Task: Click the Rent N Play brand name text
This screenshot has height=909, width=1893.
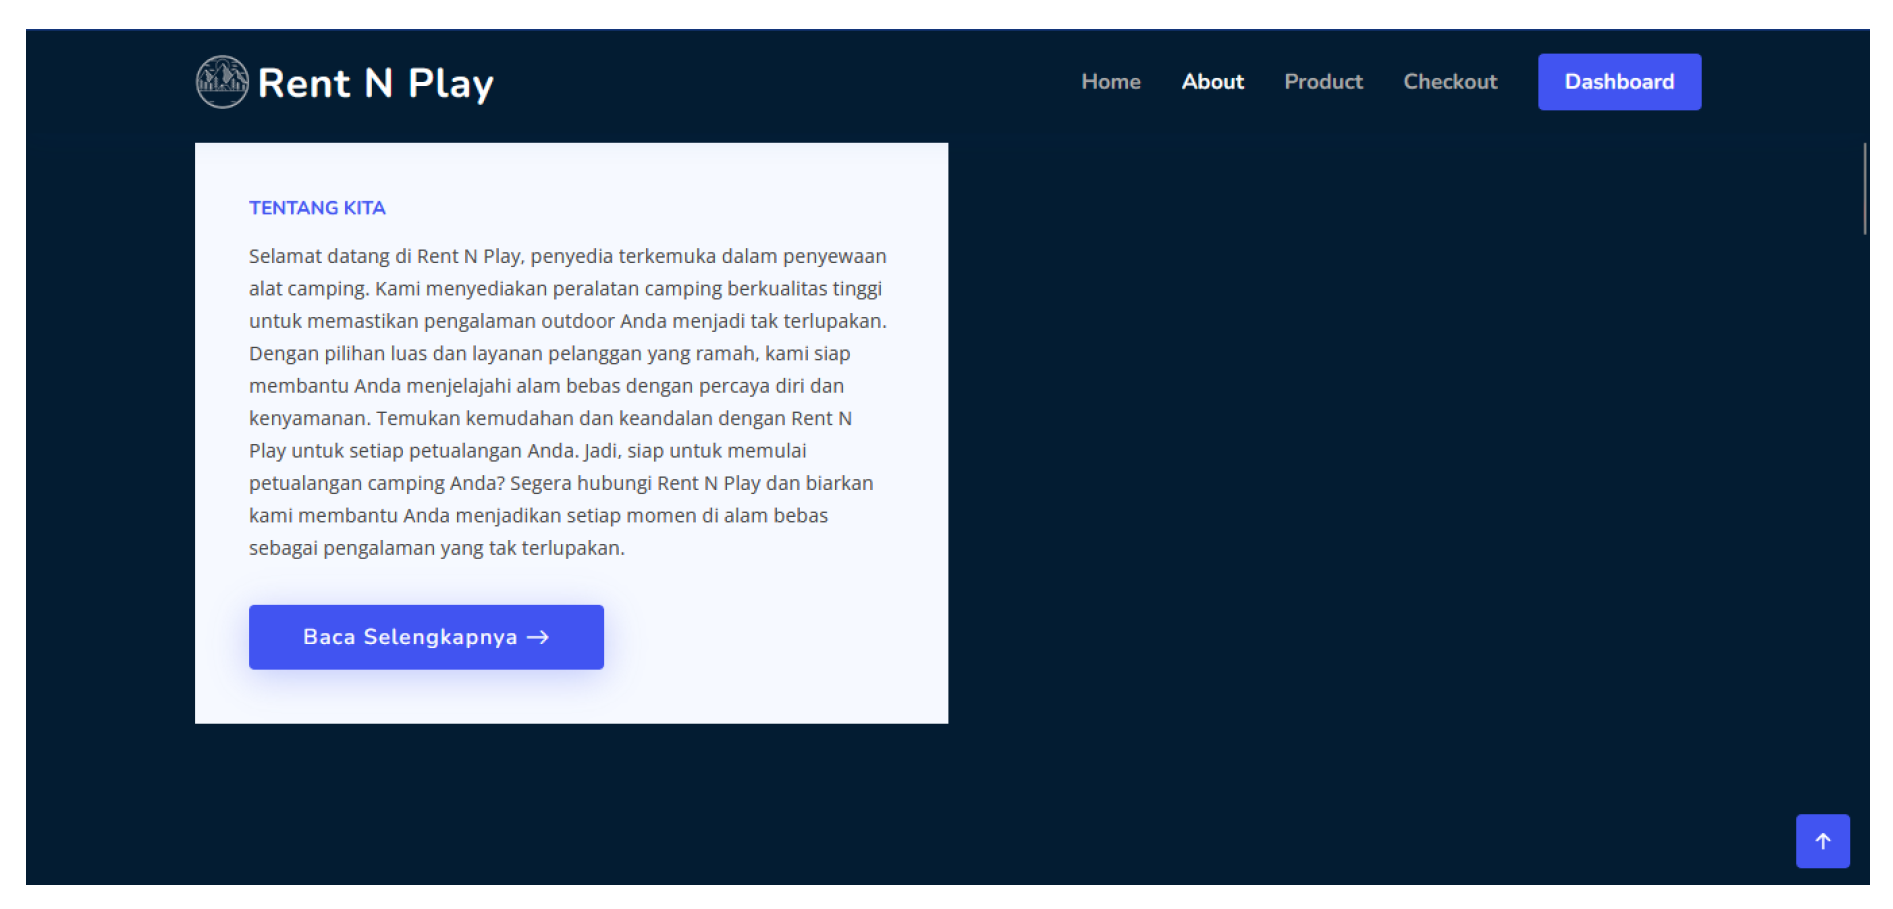Action: (373, 83)
